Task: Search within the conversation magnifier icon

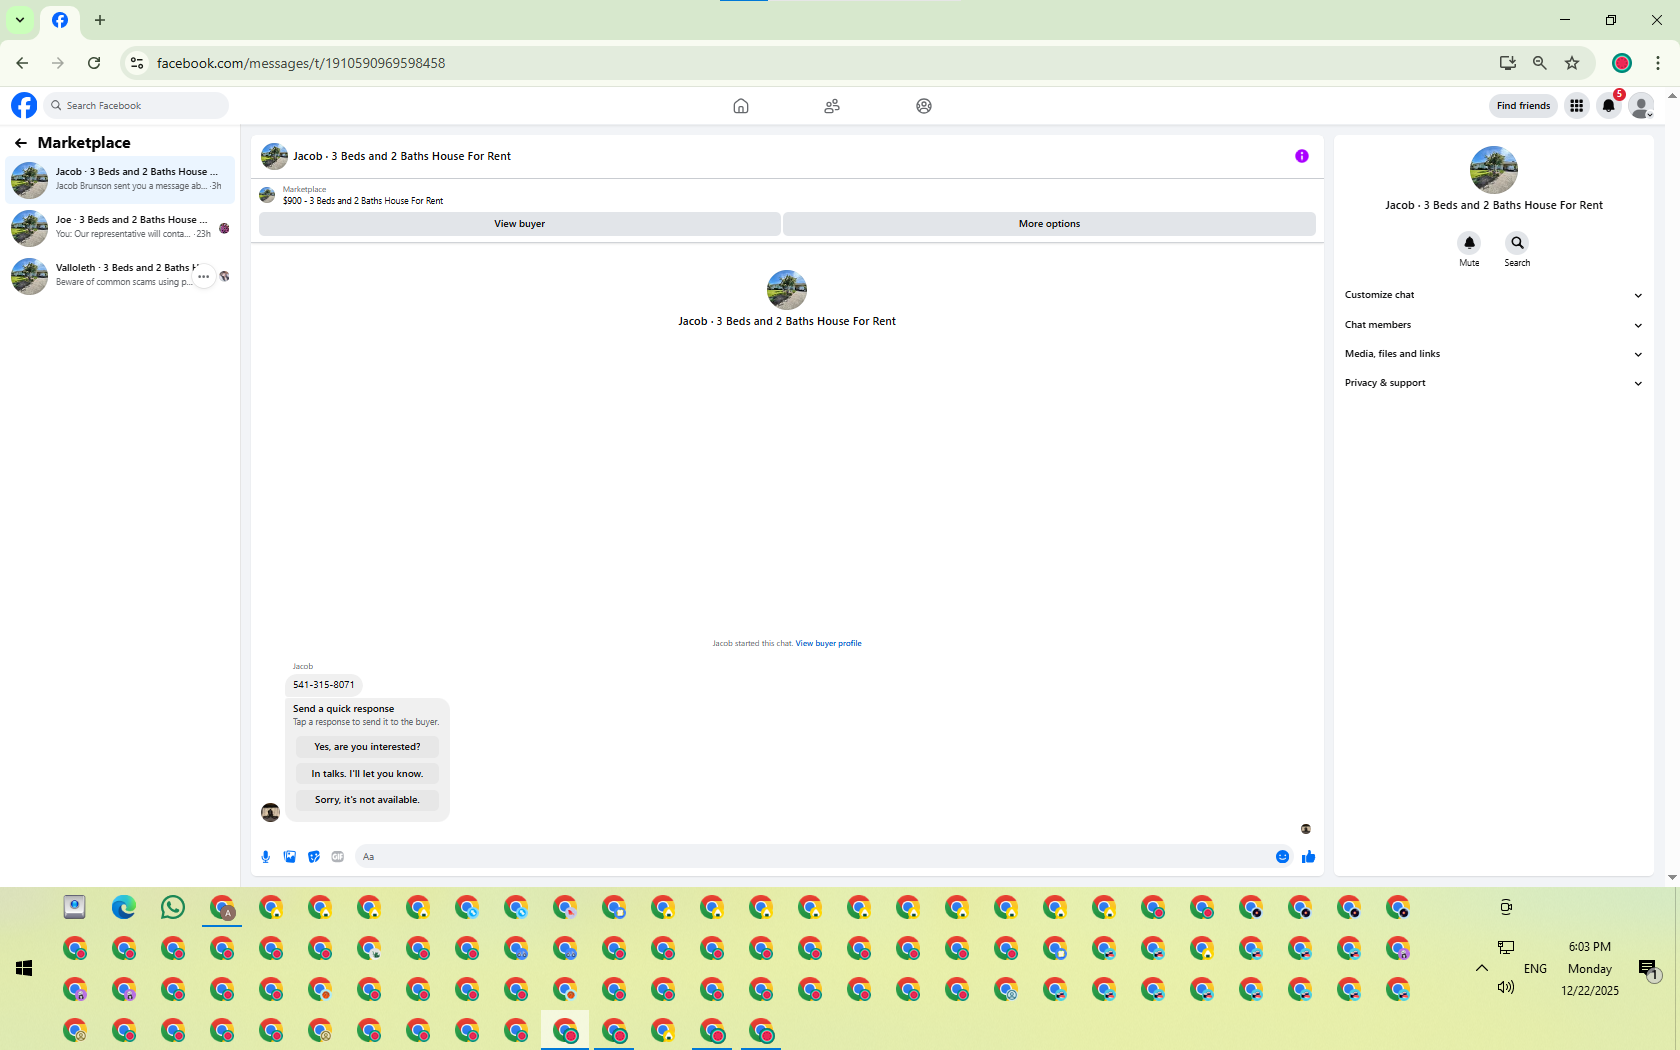Action: point(1517,243)
